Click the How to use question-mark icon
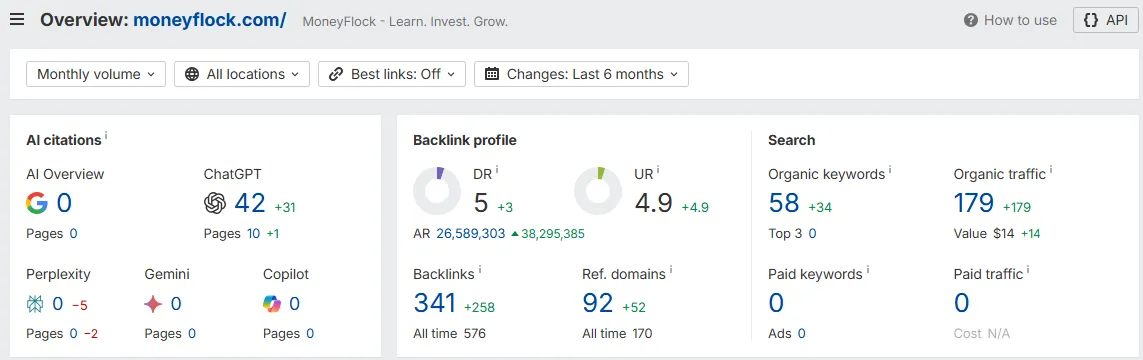 [x=970, y=20]
